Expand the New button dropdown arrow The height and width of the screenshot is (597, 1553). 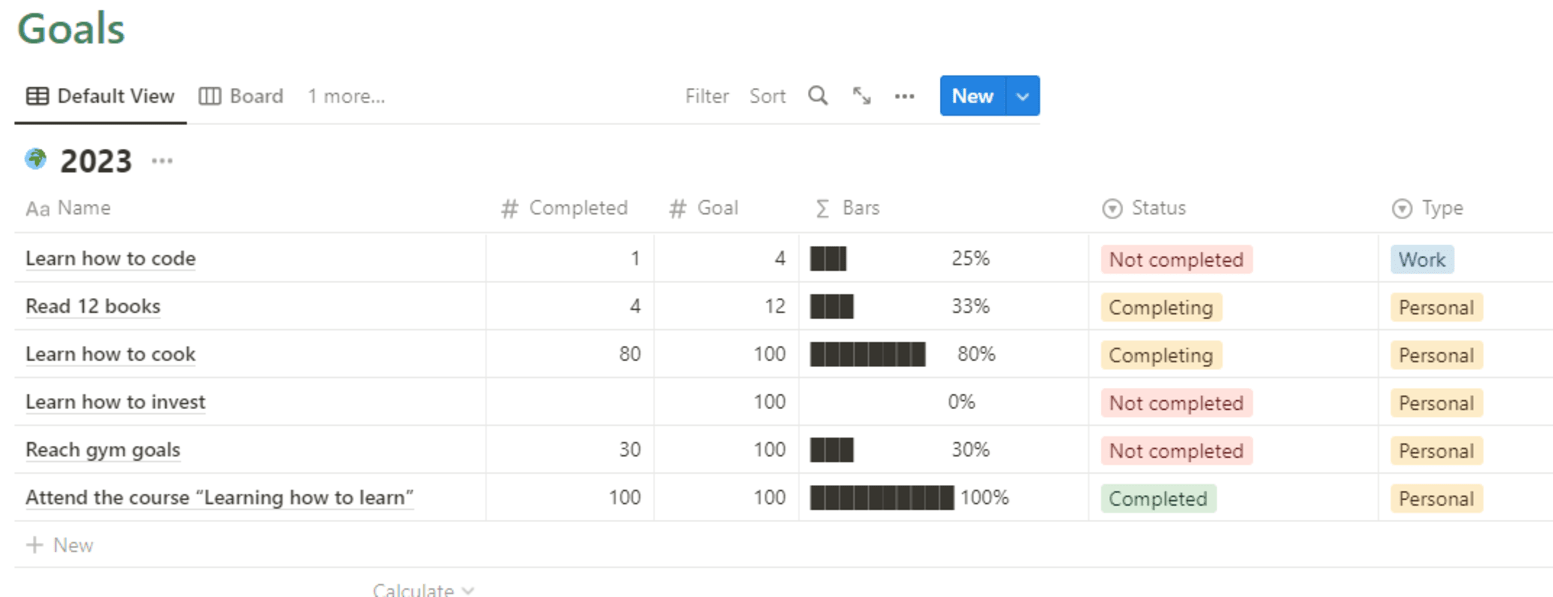click(x=1022, y=96)
